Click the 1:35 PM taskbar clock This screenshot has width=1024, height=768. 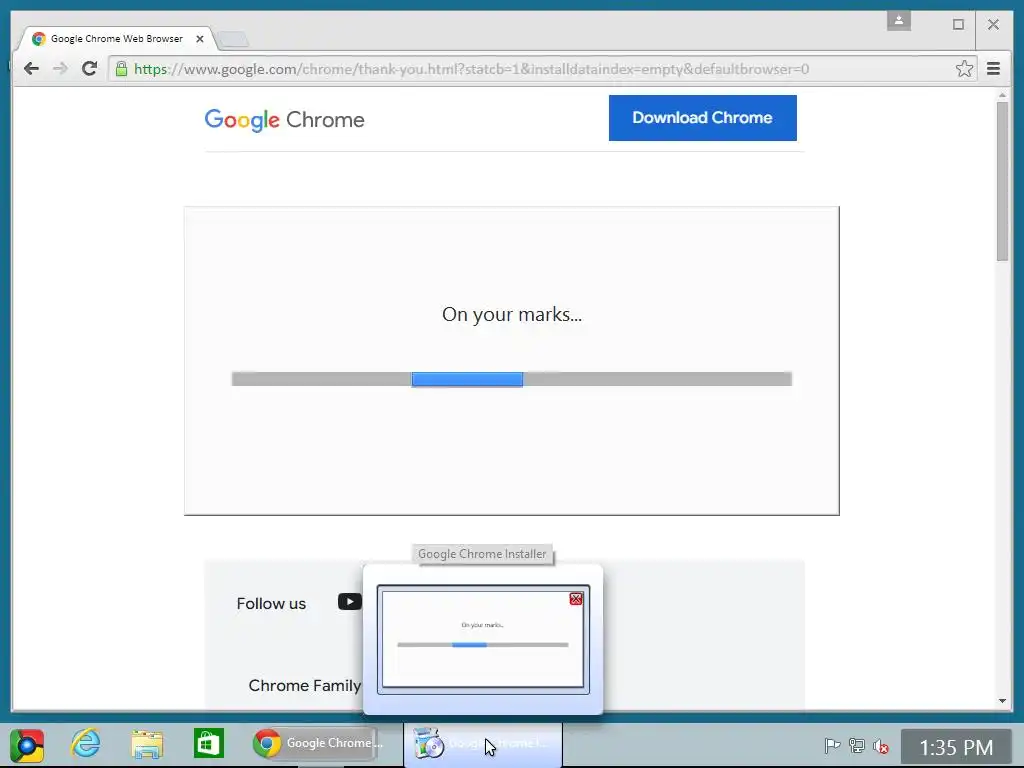[956, 747]
